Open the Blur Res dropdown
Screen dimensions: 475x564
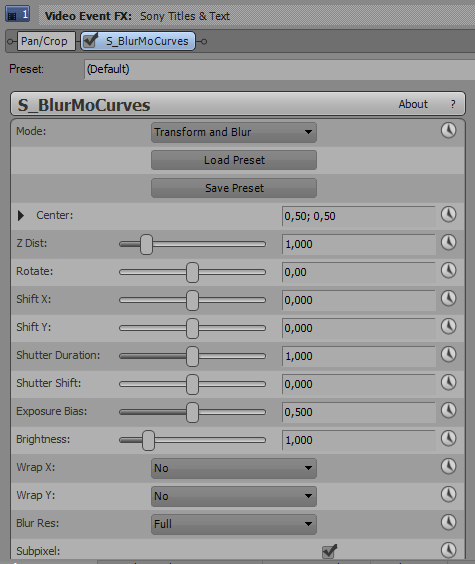(234, 524)
